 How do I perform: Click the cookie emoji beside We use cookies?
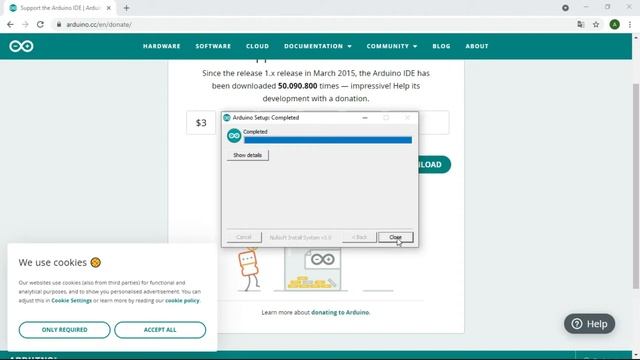(x=96, y=262)
